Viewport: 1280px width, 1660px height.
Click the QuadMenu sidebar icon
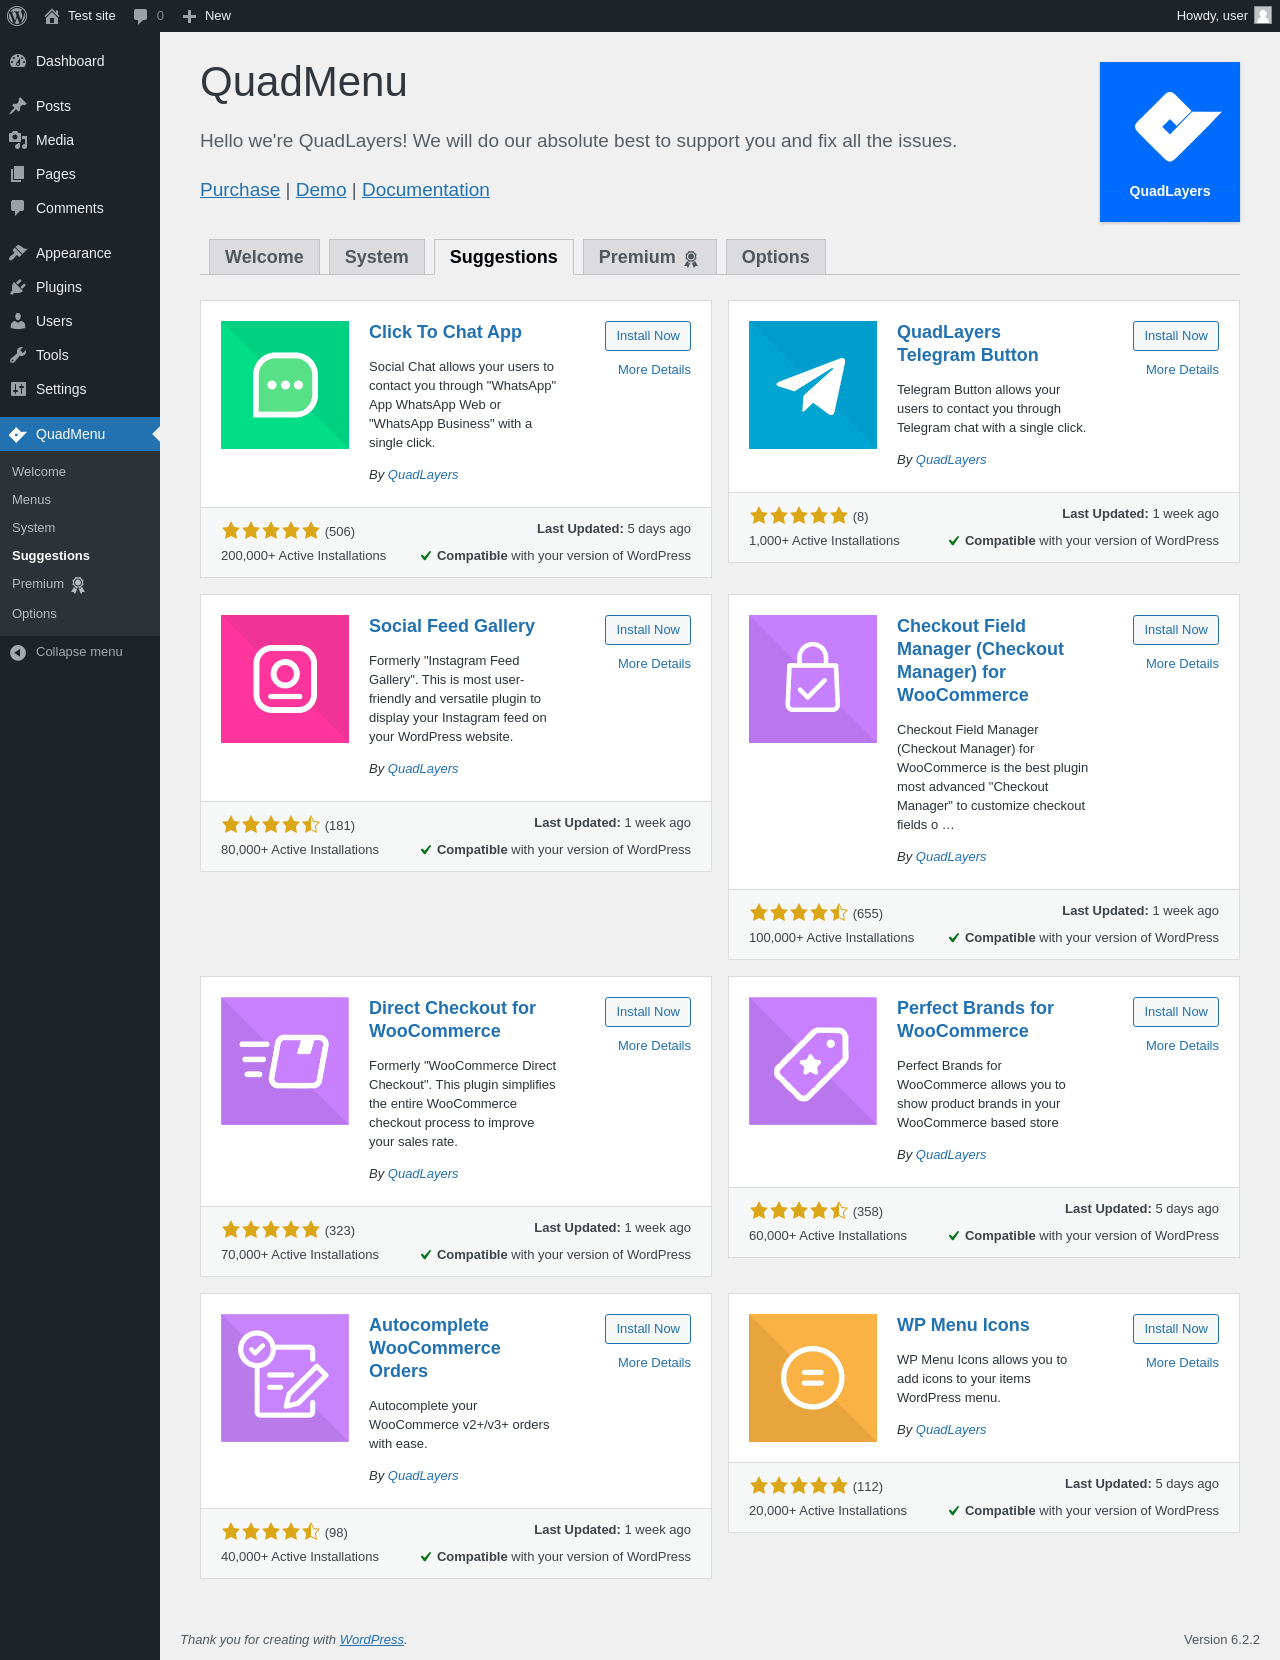point(18,434)
